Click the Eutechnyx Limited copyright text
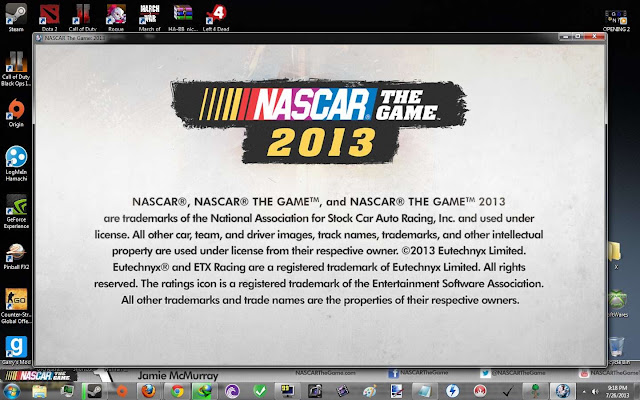Viewport: 640px width, 400px height. [463, 250]
